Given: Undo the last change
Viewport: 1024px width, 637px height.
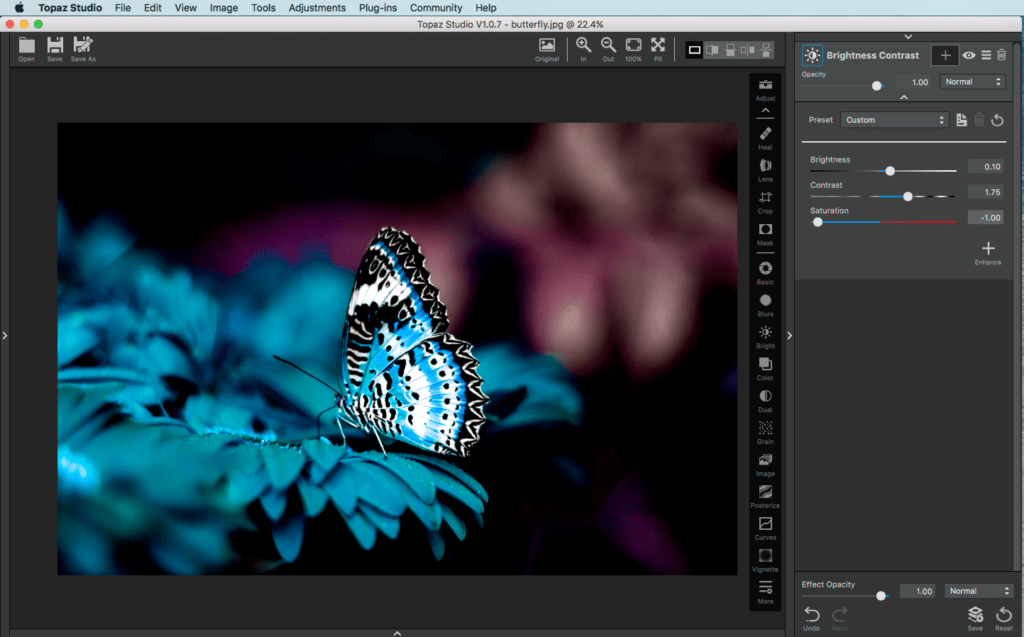Looking at the screenshot, I should tap(812, 618).
